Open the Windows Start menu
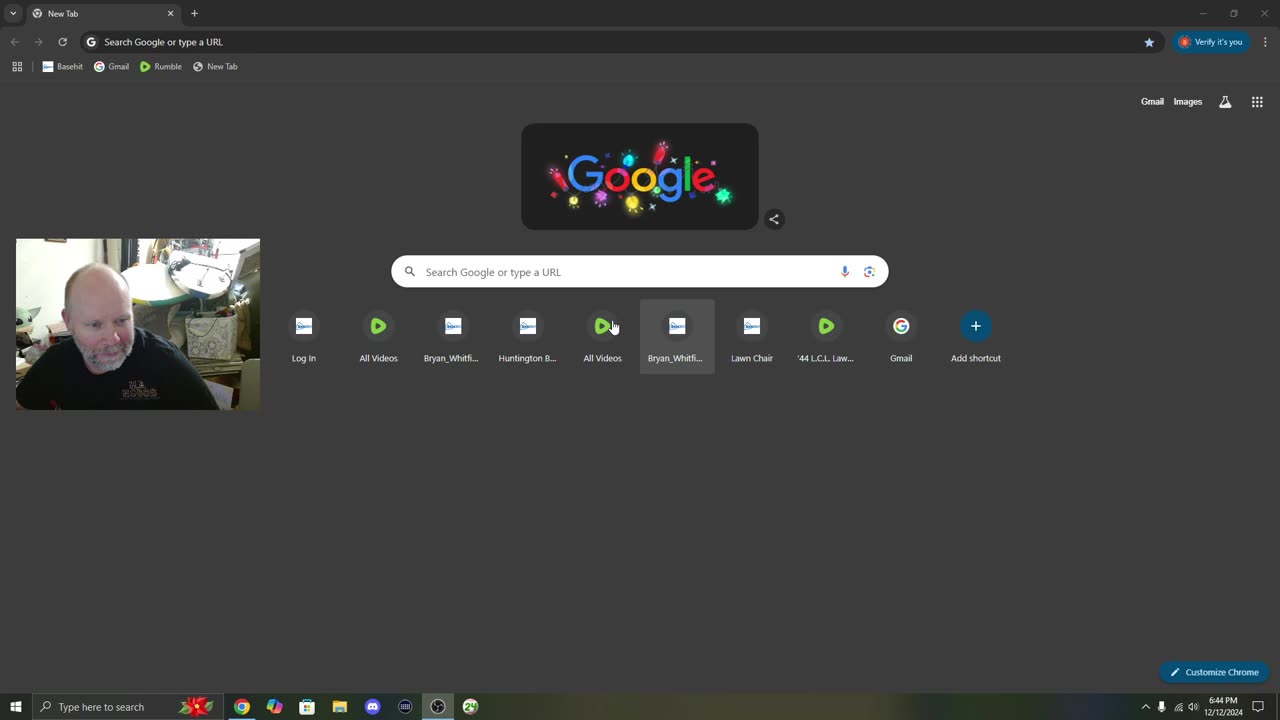Viewport: 1280px width, 720px height. pos(16,707)
